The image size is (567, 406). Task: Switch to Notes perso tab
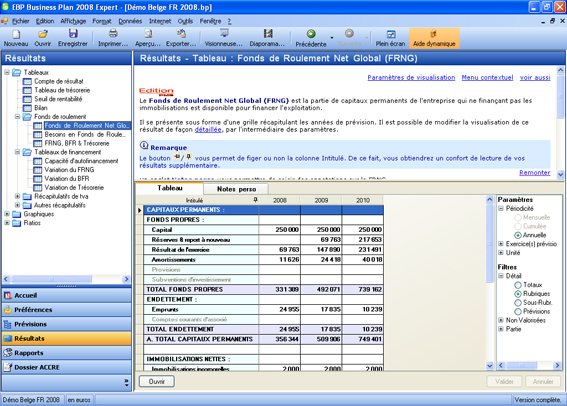pos(236,189)
